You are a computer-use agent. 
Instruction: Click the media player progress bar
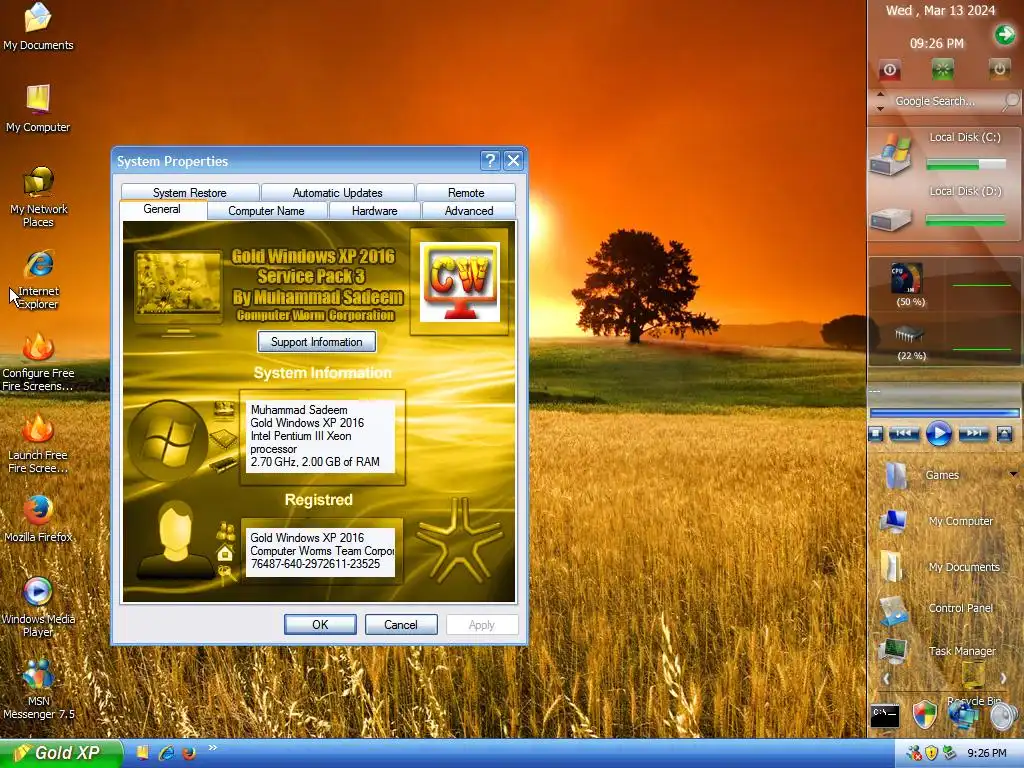[944, 413]
